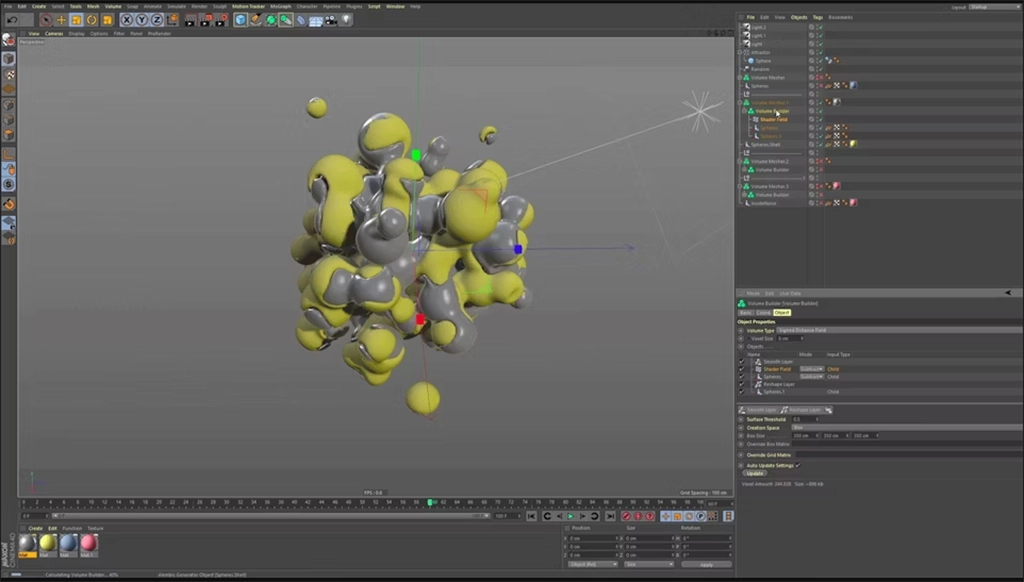Click the Floor/Environment grid icon

[316, 20]
